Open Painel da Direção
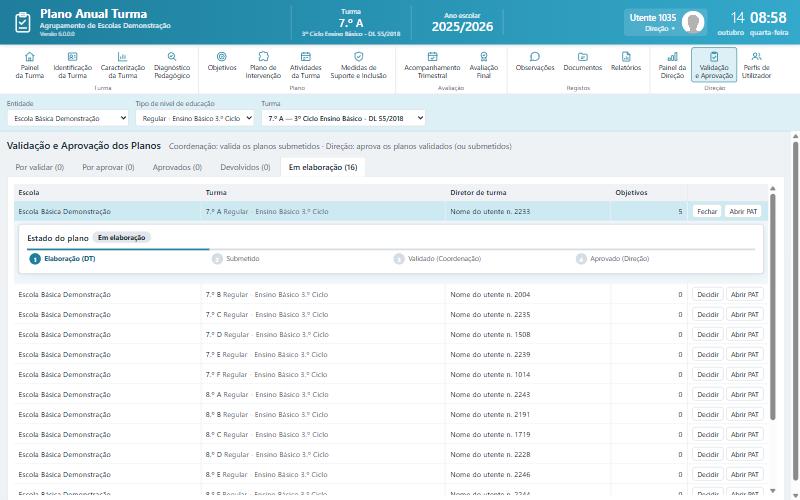The image size is (800, 500). click(x=672, y=65)
